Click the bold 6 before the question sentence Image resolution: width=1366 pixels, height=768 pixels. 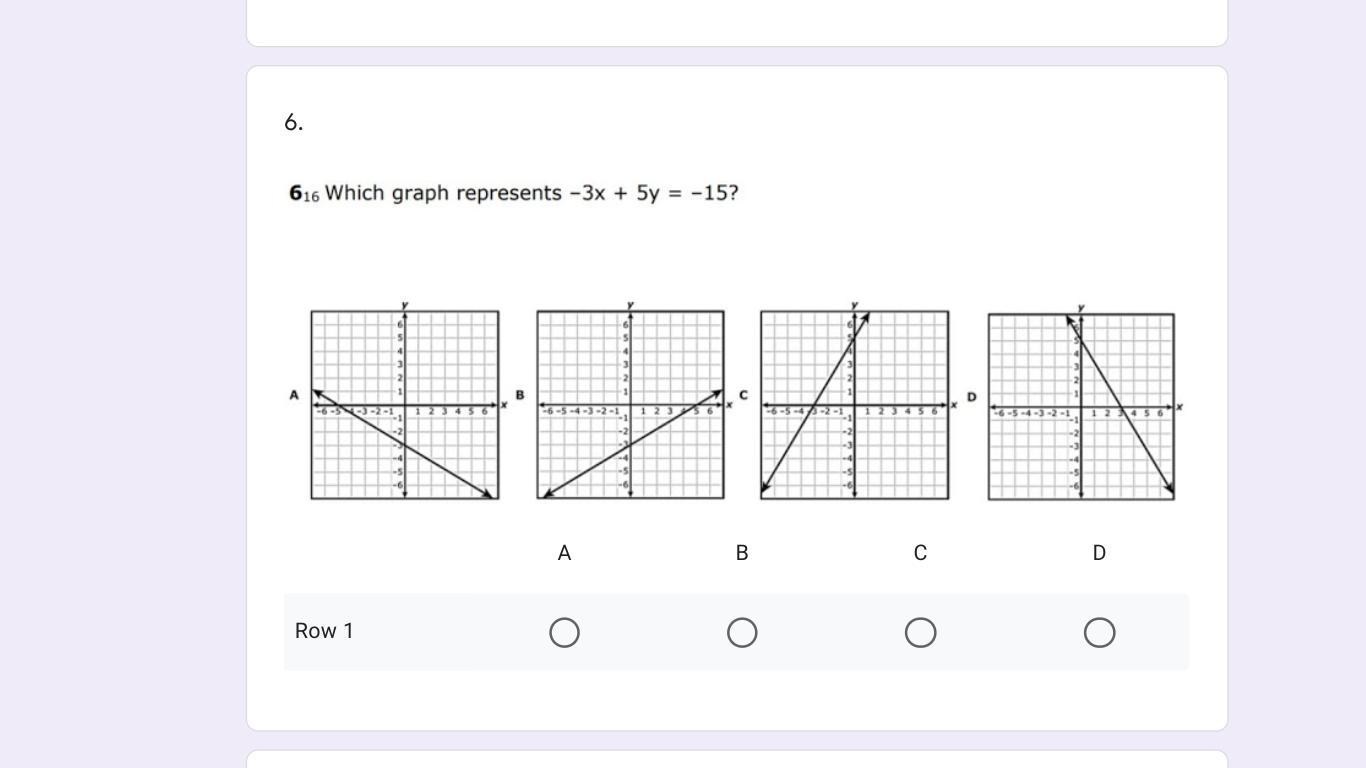pos(295,193)
